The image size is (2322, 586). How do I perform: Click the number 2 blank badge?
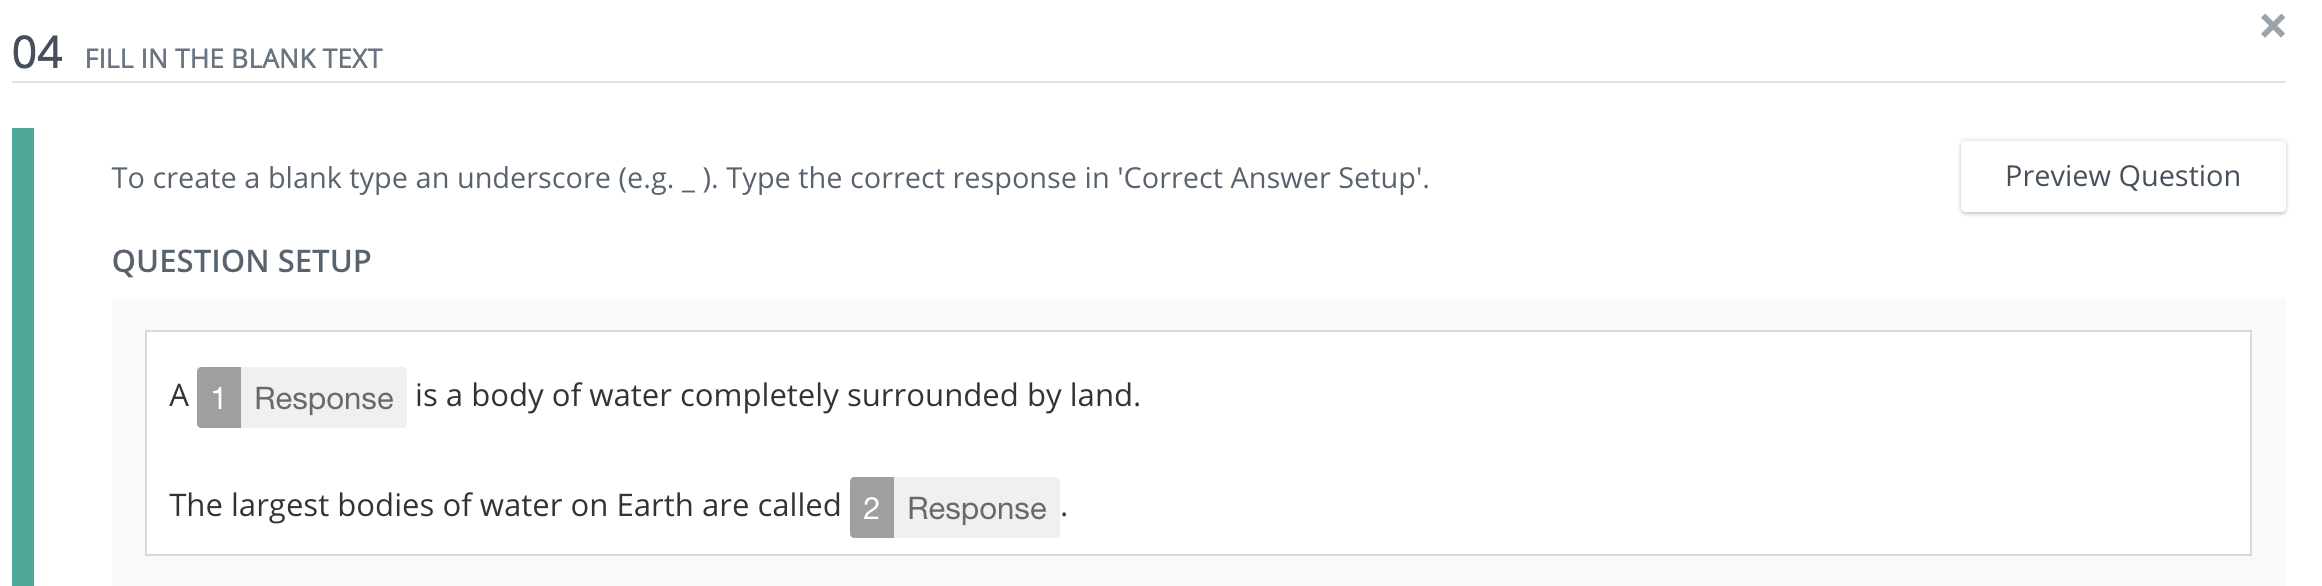pos(871,508)
